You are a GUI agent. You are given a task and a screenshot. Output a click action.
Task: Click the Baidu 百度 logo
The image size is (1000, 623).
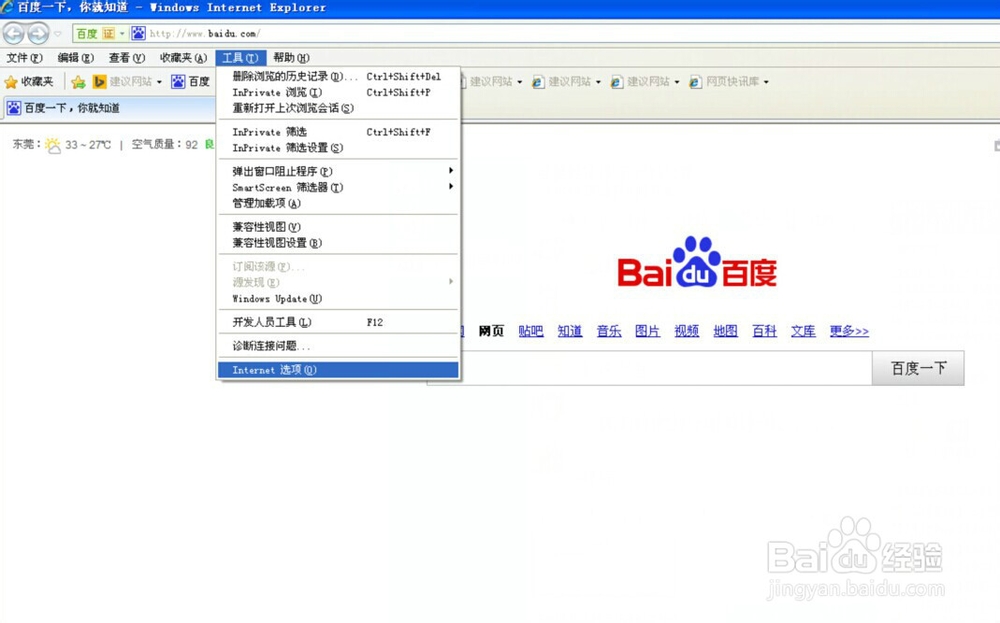pos(697,263)
